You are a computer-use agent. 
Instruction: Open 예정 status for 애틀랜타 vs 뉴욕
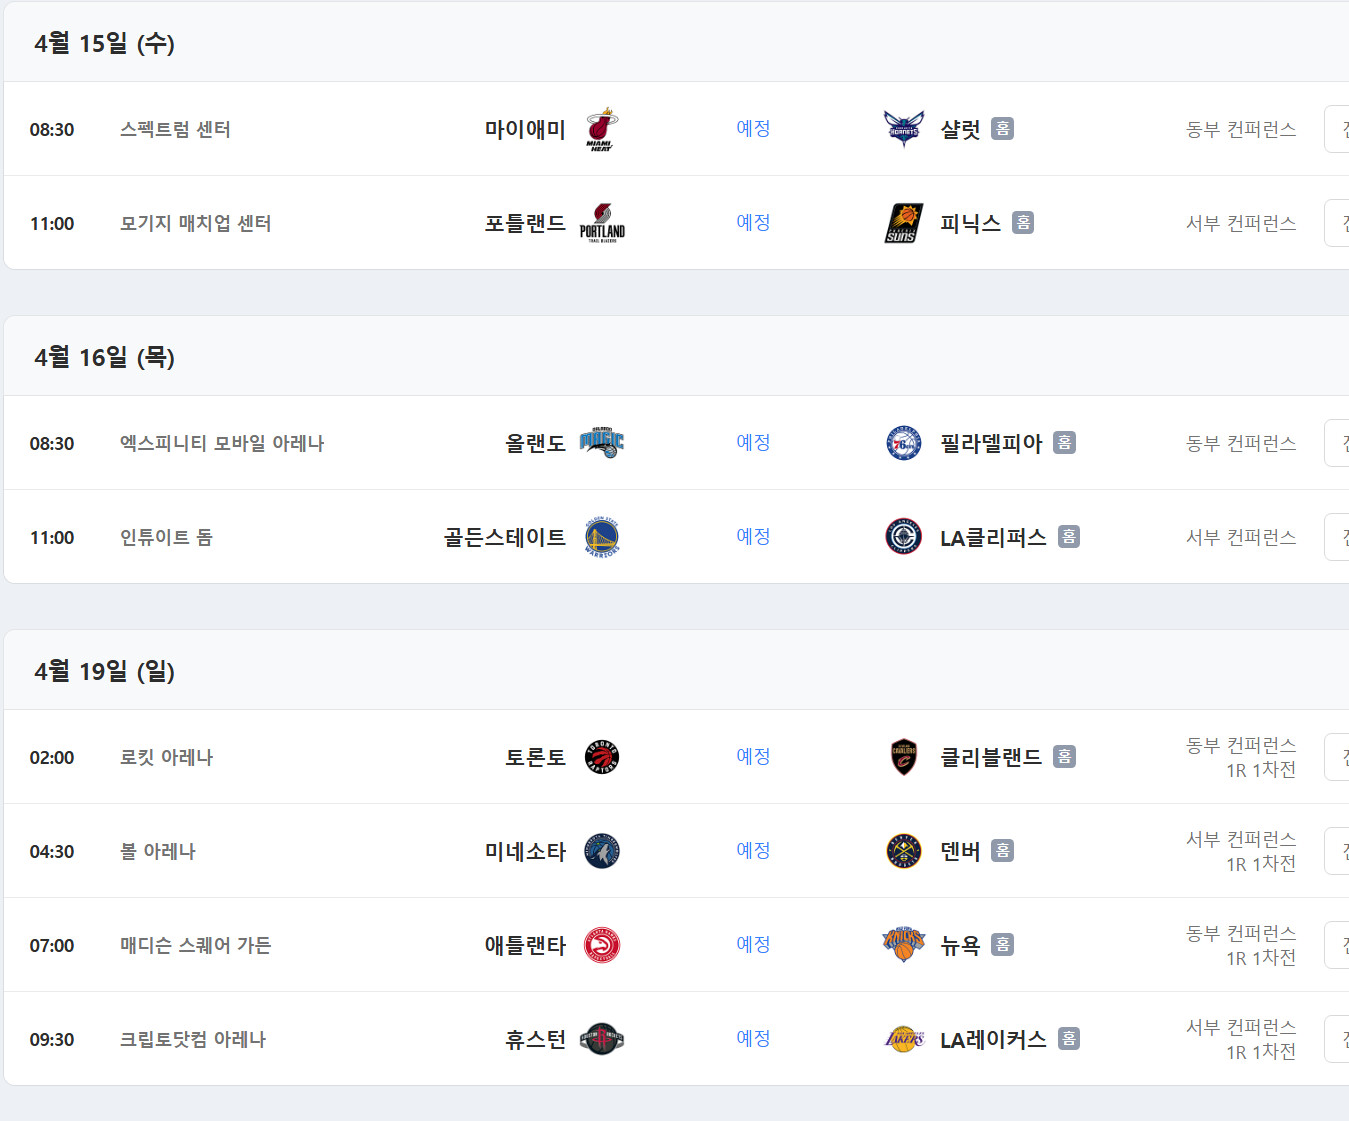753,945
